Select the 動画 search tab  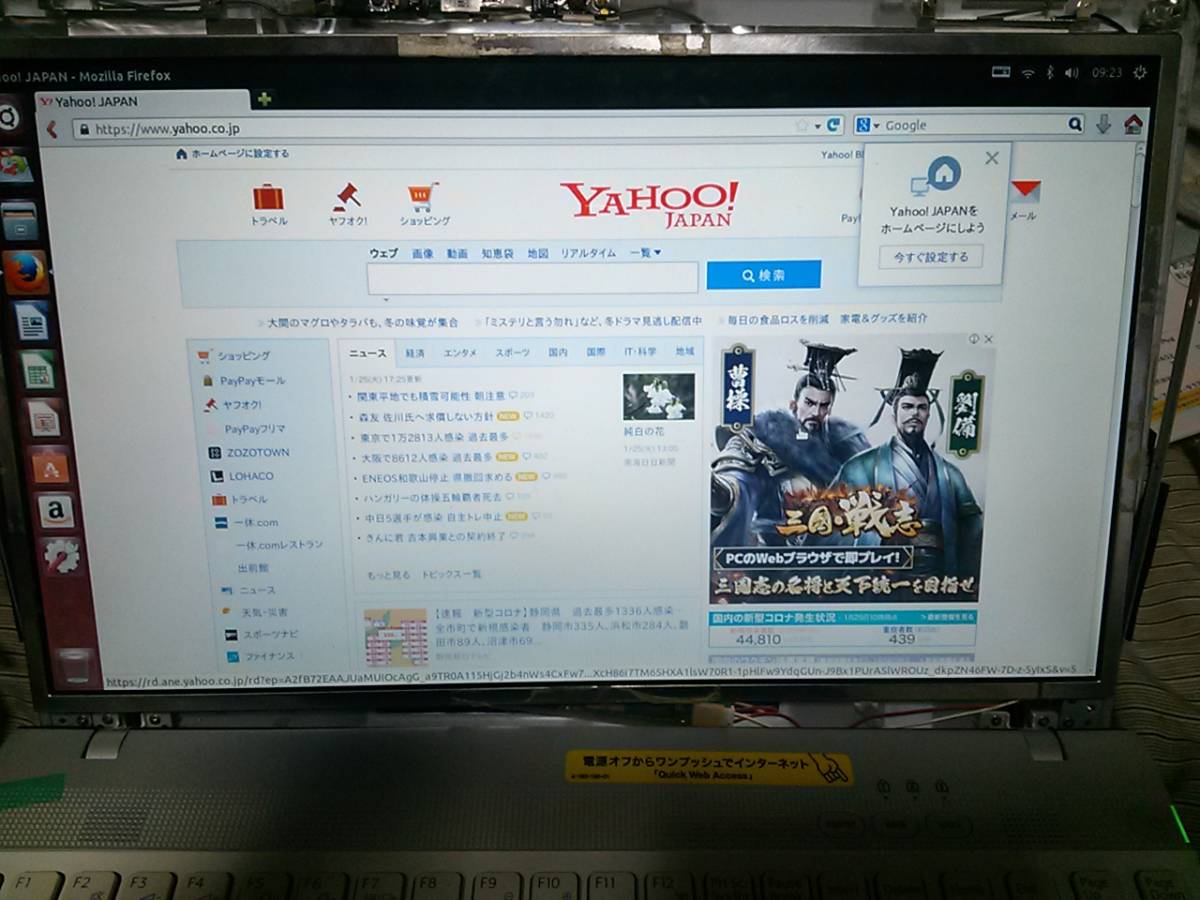pos(457,253)
